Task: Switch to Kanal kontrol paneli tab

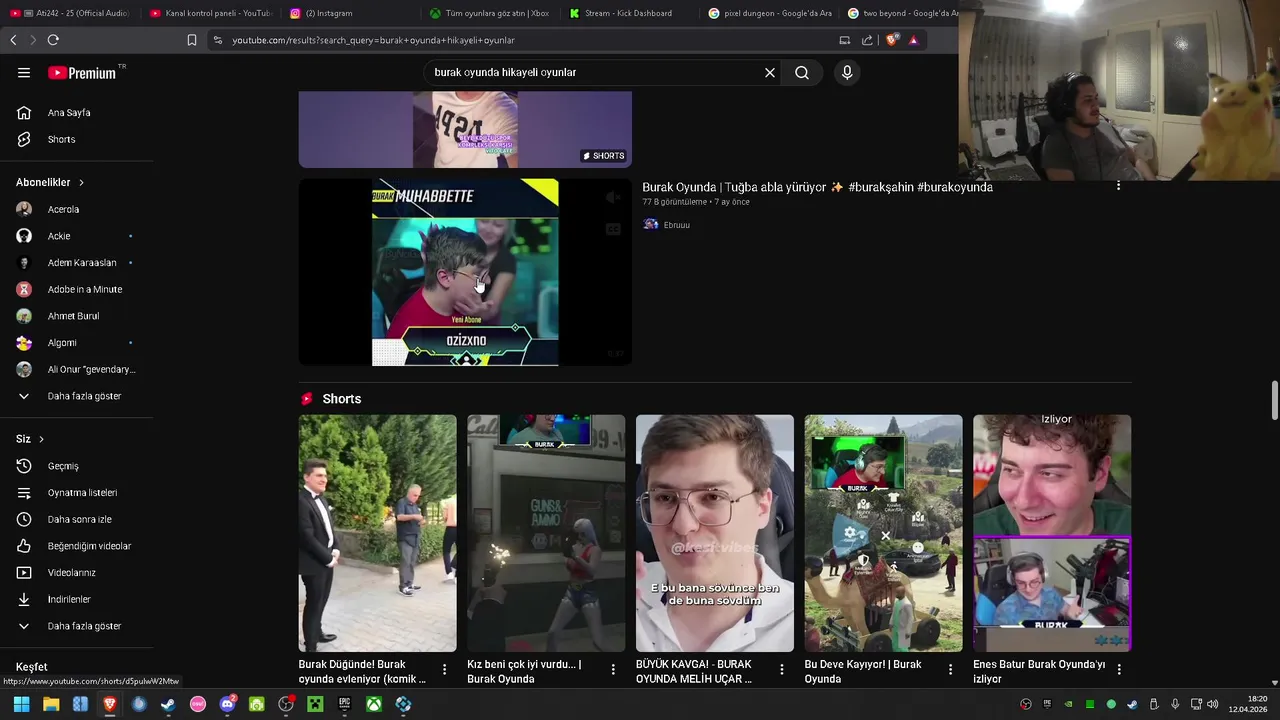Action: 210,13
